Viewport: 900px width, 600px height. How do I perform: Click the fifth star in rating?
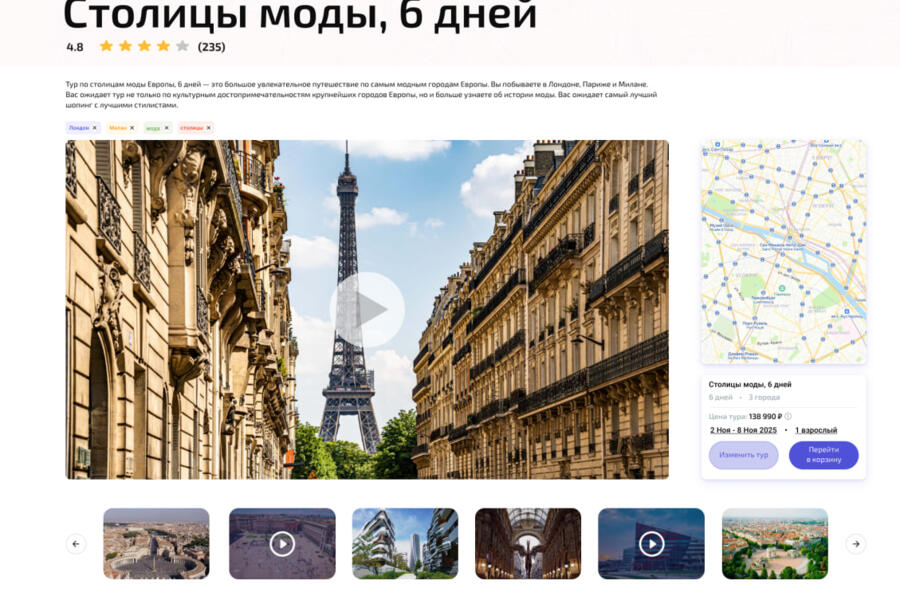click(182, 46)
